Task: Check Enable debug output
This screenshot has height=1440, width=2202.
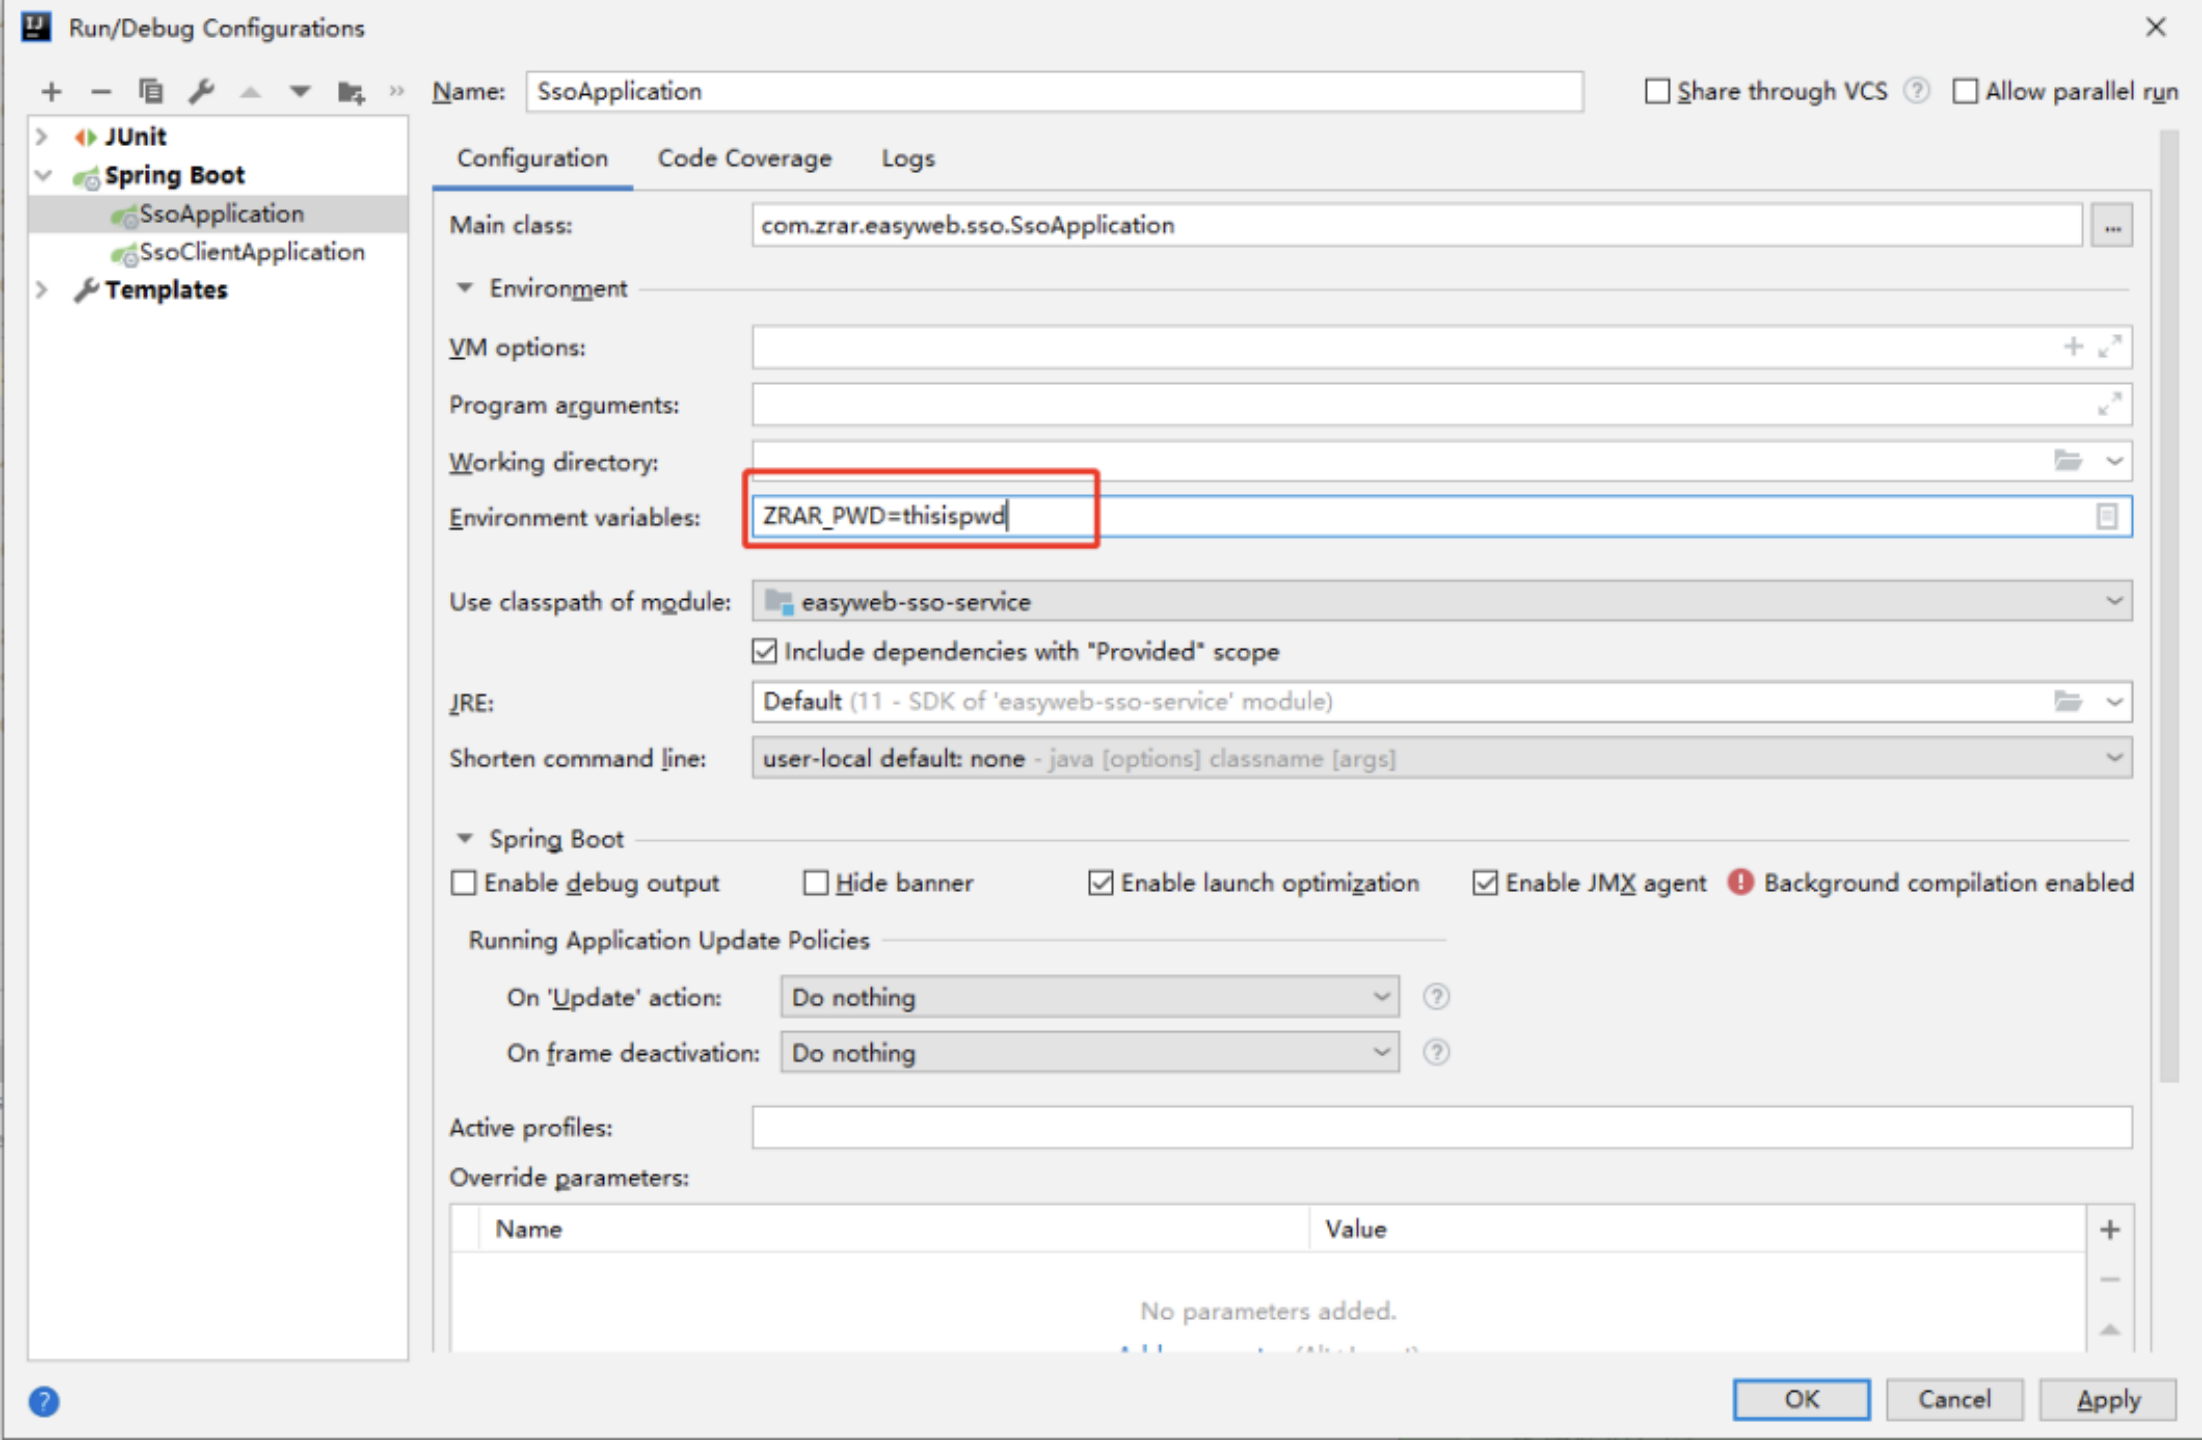Action: [463, 882]
